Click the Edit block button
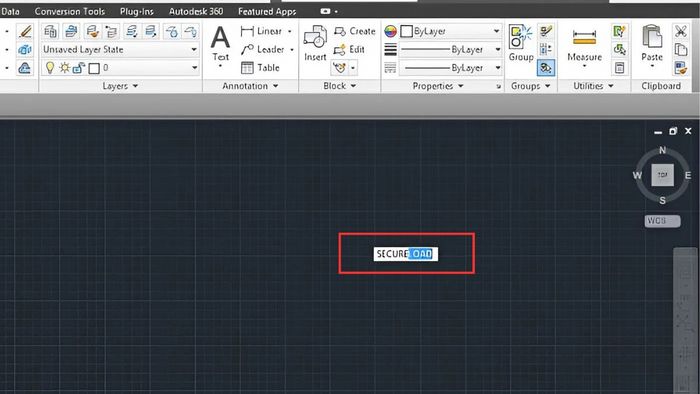The height and width of the screenshot is (394, 700). click(x=349, y=50)
